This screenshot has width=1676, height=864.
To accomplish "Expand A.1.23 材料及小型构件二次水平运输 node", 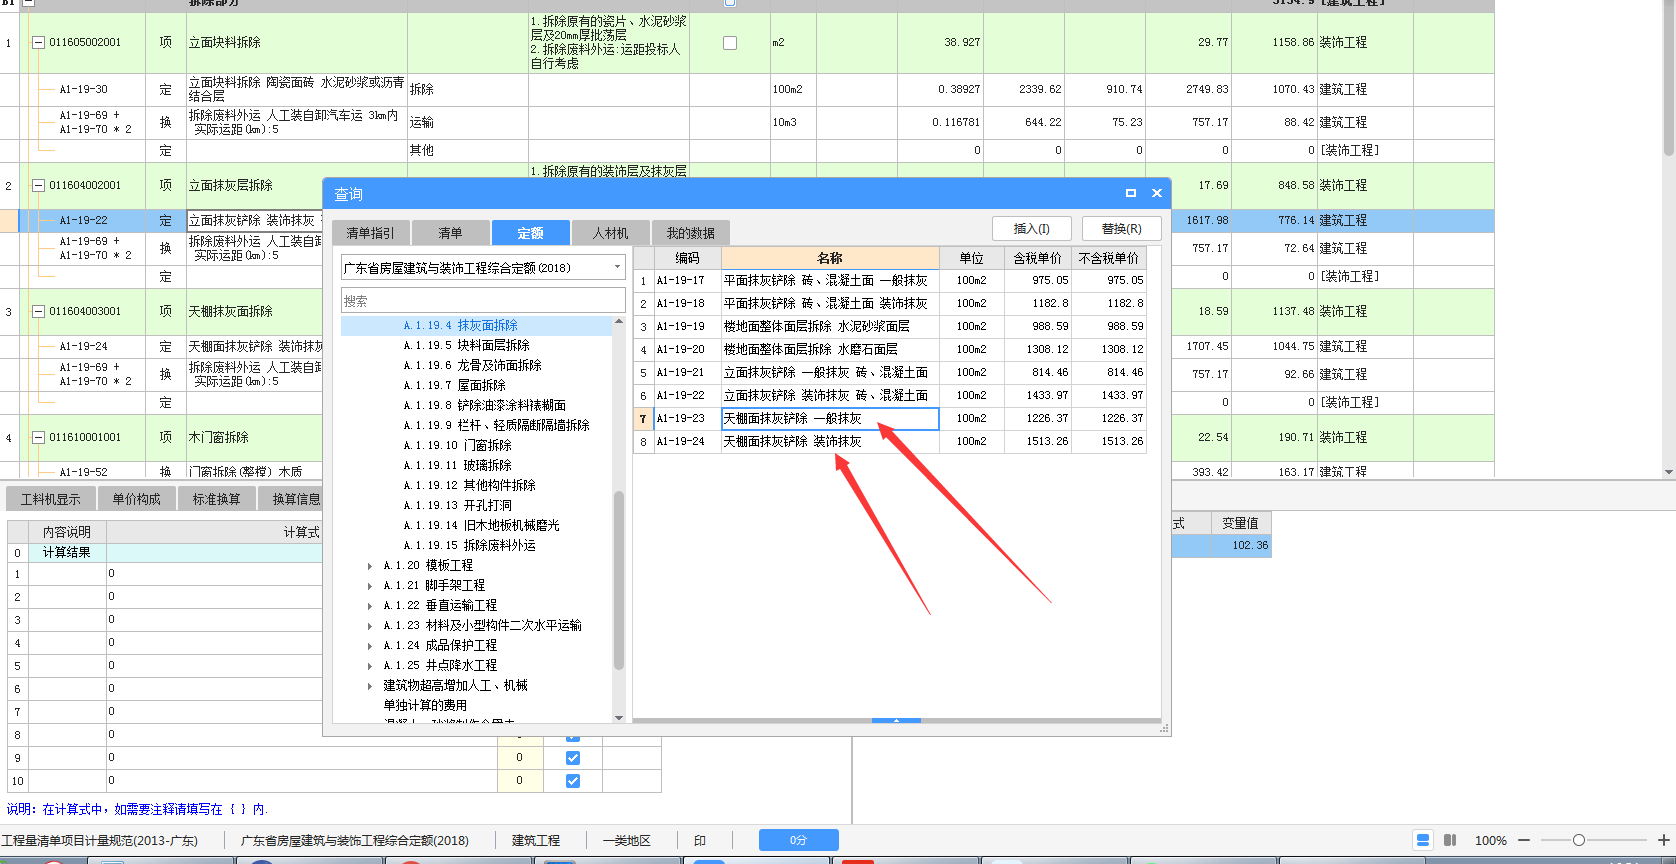I will (371, 625).
